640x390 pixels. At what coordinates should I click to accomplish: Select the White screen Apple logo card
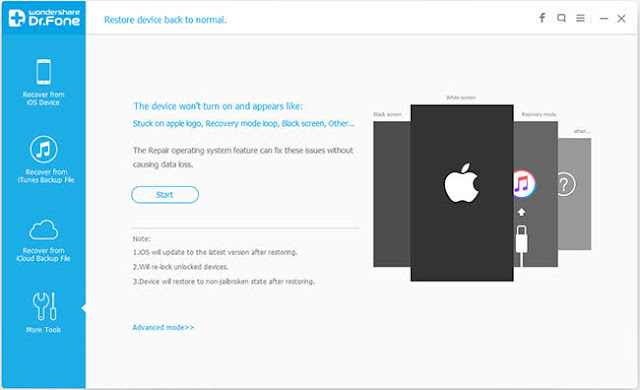tap(462, 193)
